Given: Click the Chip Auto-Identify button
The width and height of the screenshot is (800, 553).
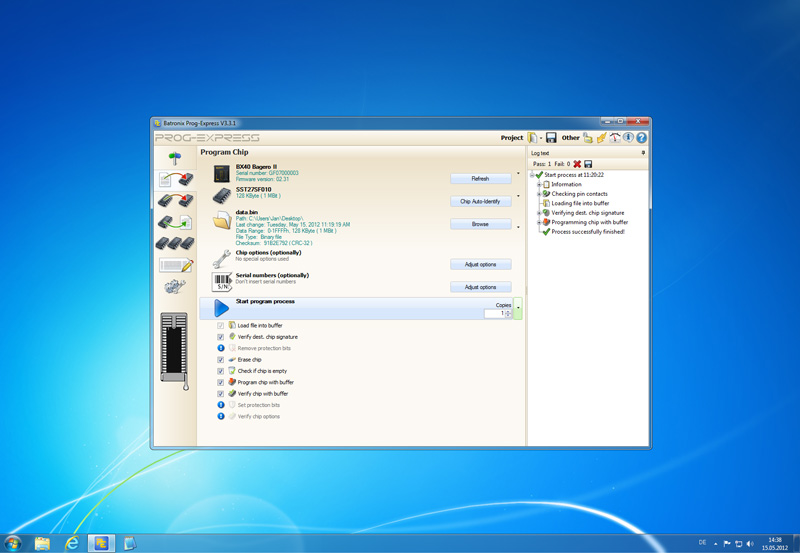Looking at the screenshot, I should pos(481,202).
